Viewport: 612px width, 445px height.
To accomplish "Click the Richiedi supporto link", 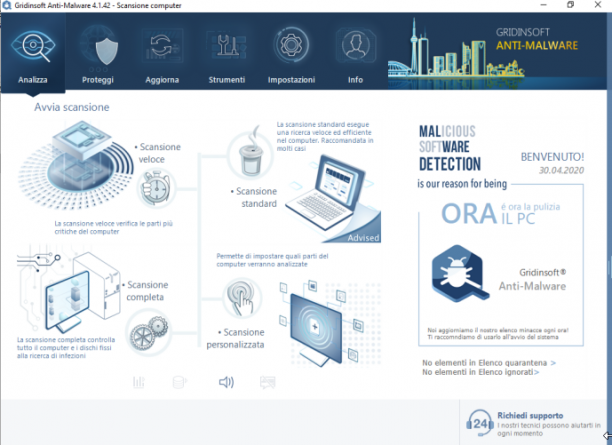I will [530, 416].
